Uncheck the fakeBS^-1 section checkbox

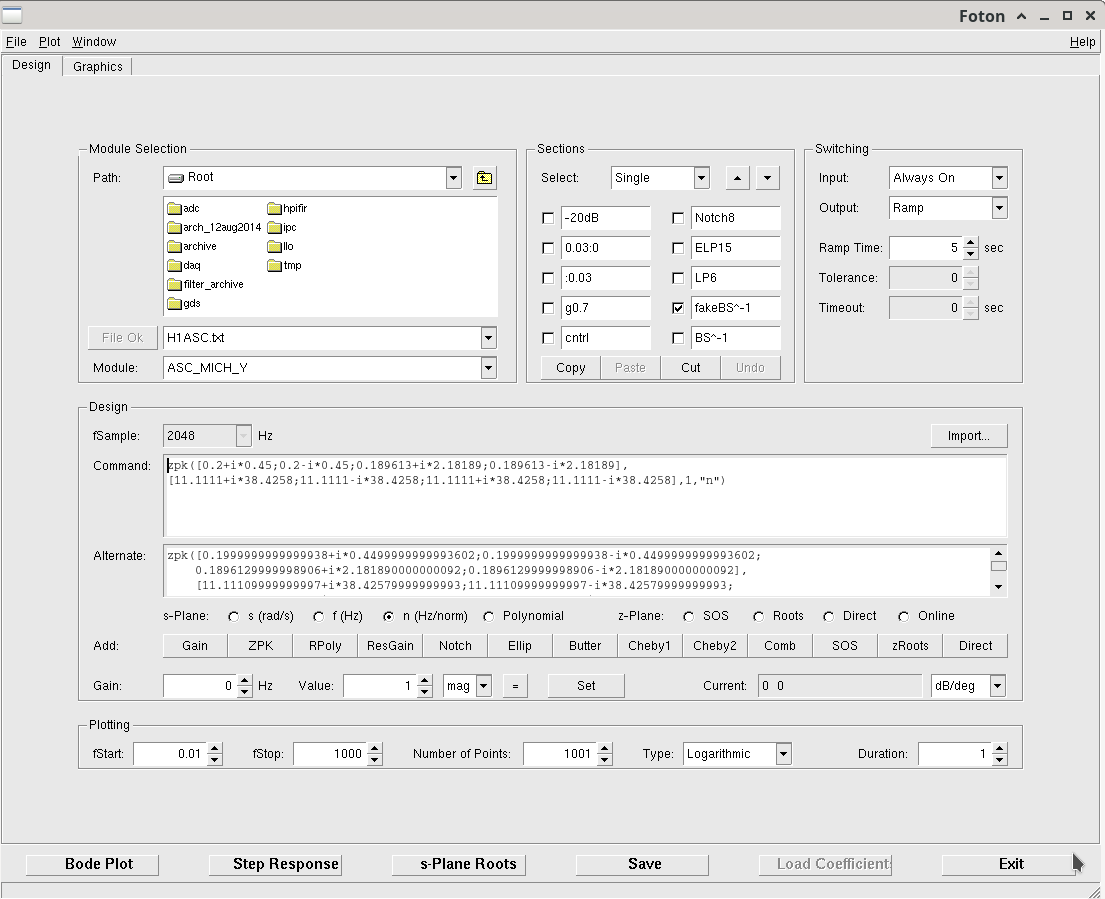click(678, 308)
